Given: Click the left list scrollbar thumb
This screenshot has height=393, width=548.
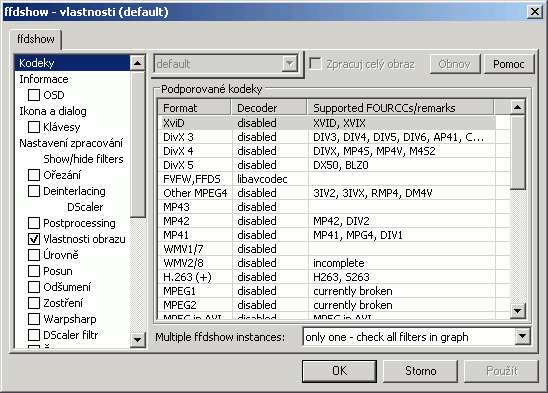Looking at the screenshot, I should [x=138, y=145].
